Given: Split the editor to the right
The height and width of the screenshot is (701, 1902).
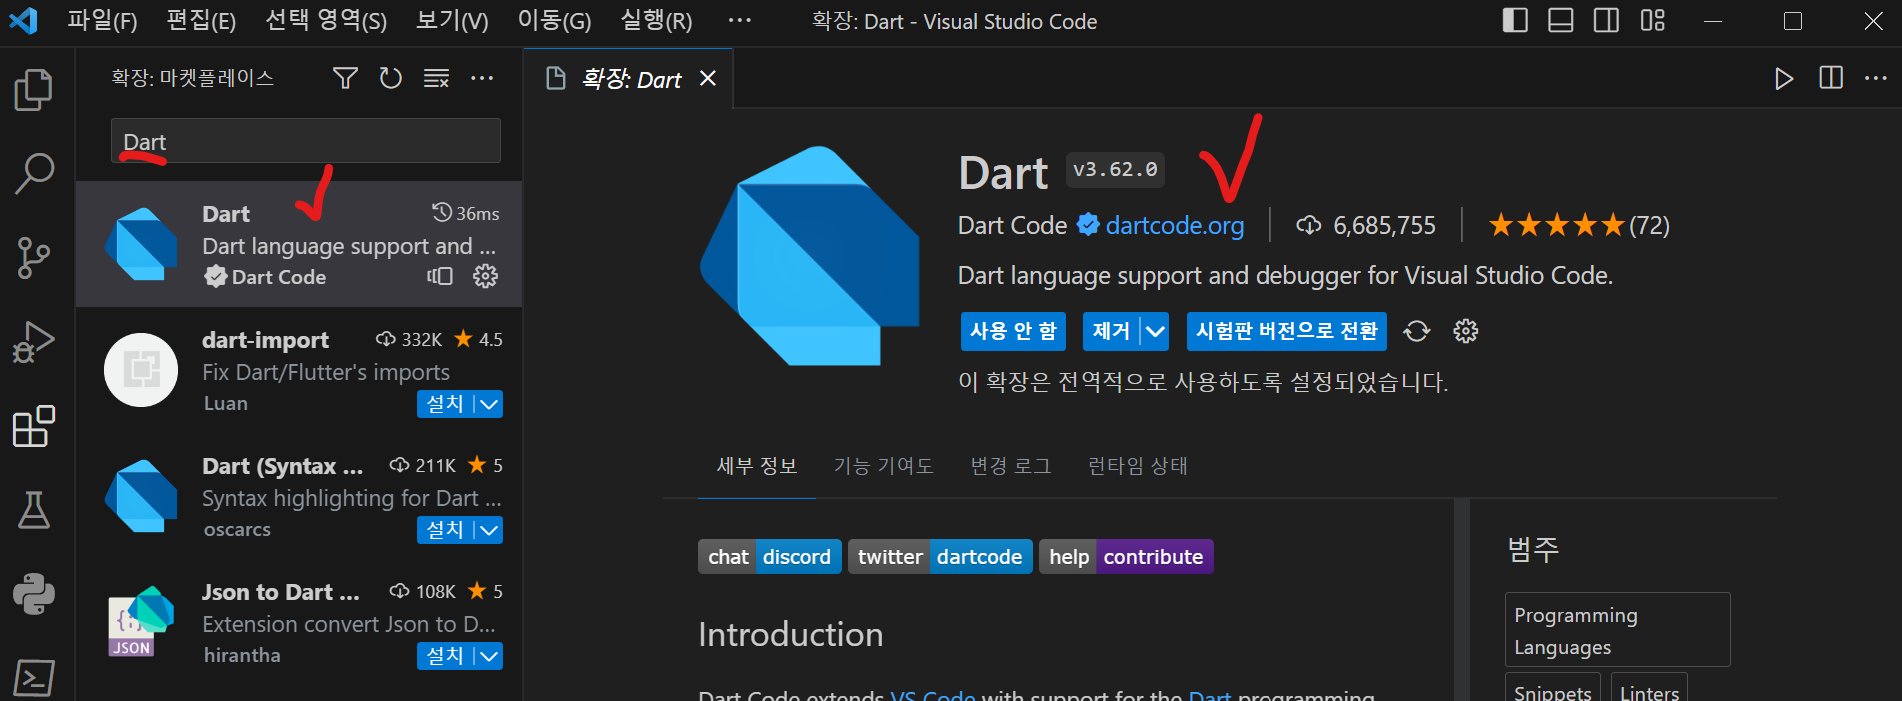Looking at the screenshot, I should pos(1831,78).
